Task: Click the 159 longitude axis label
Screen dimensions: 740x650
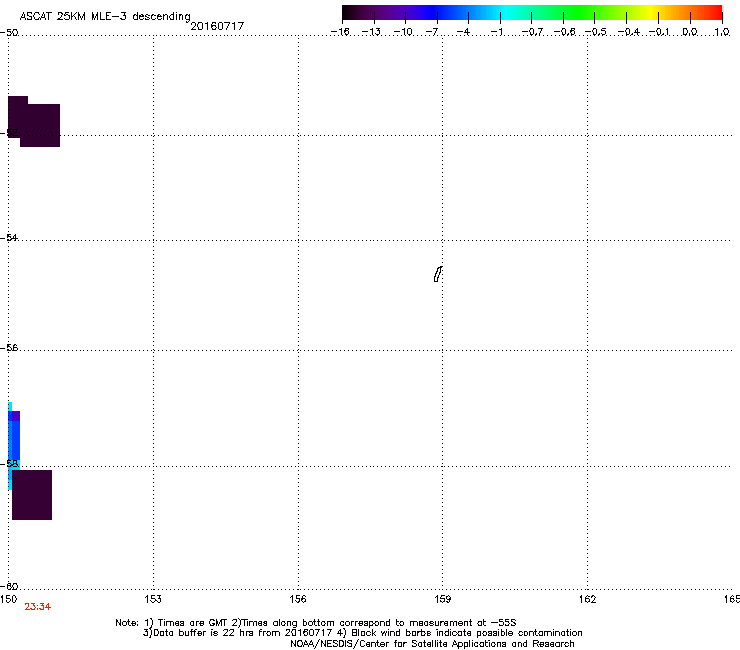Action: (442, 599)
